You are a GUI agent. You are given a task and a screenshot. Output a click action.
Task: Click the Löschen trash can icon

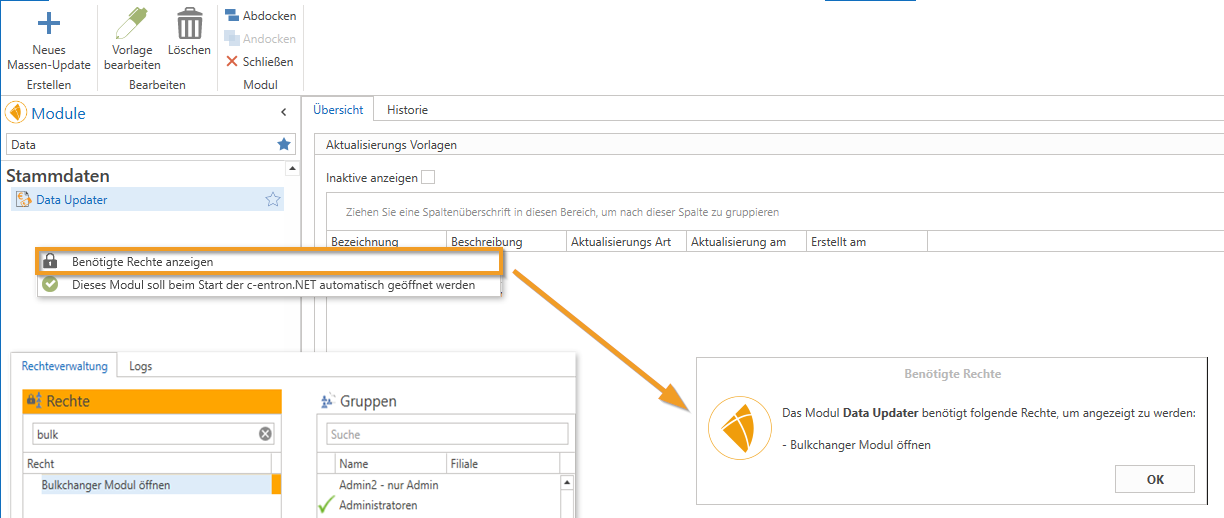pyautogui.click(x=189, y=24)
